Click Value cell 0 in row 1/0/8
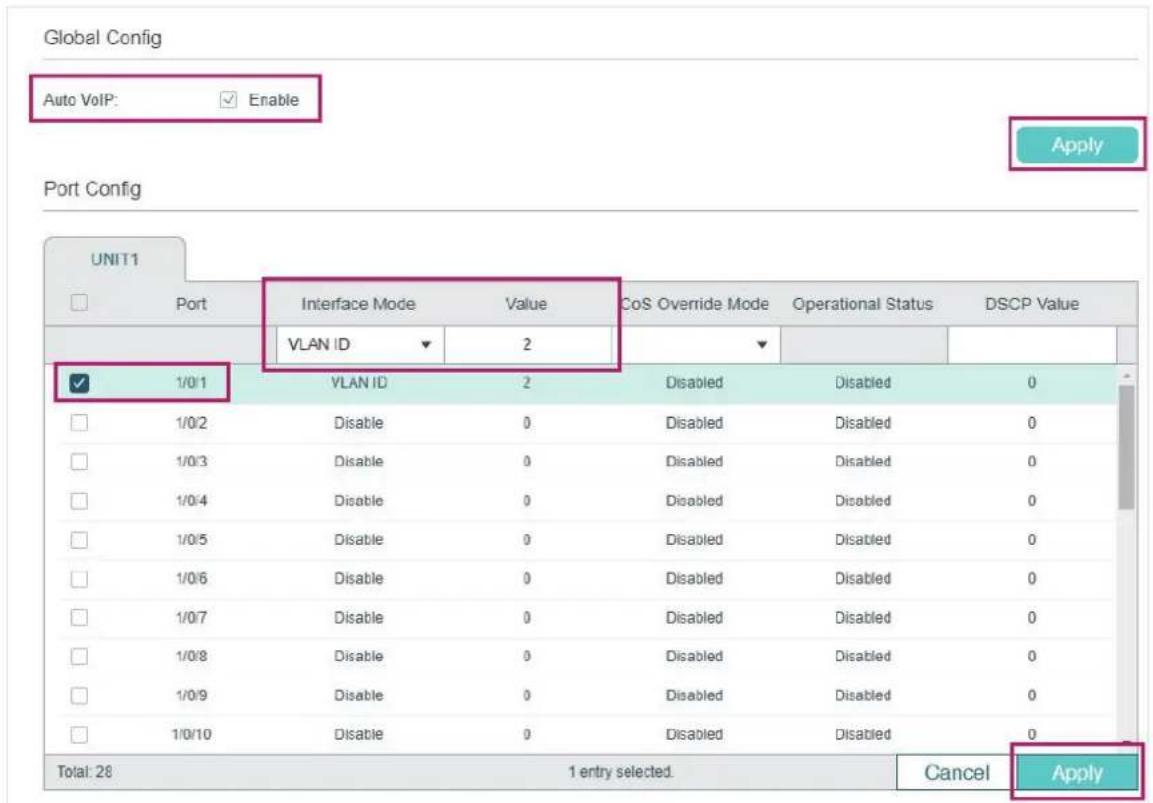The image size is (1153, 803). tap(526, 657)
